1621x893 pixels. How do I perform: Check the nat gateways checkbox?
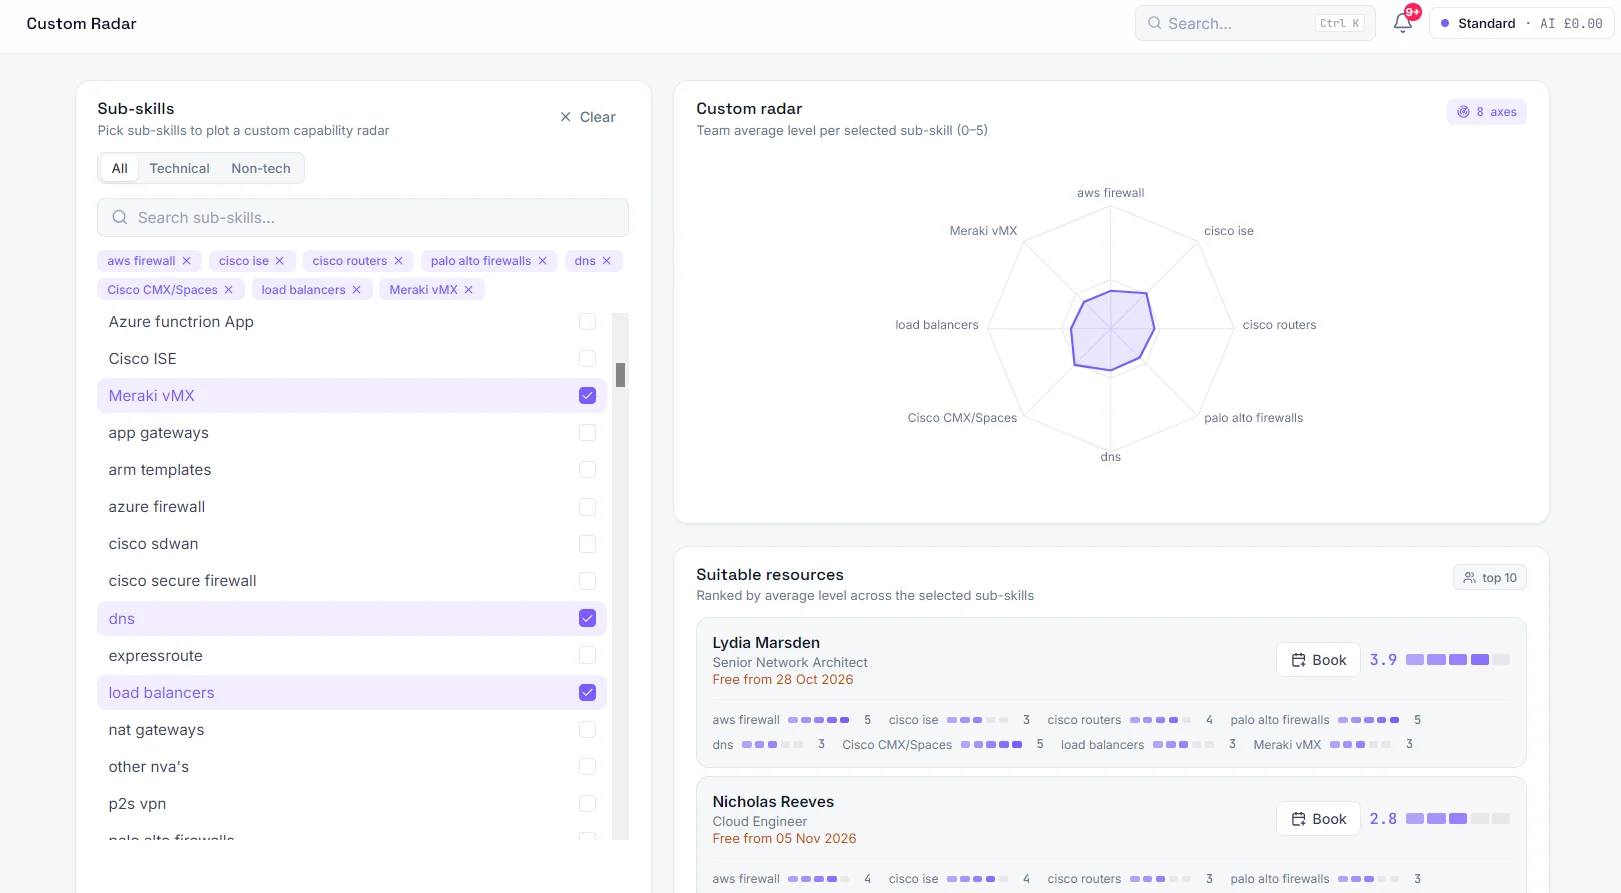click(x=587, y=730)
